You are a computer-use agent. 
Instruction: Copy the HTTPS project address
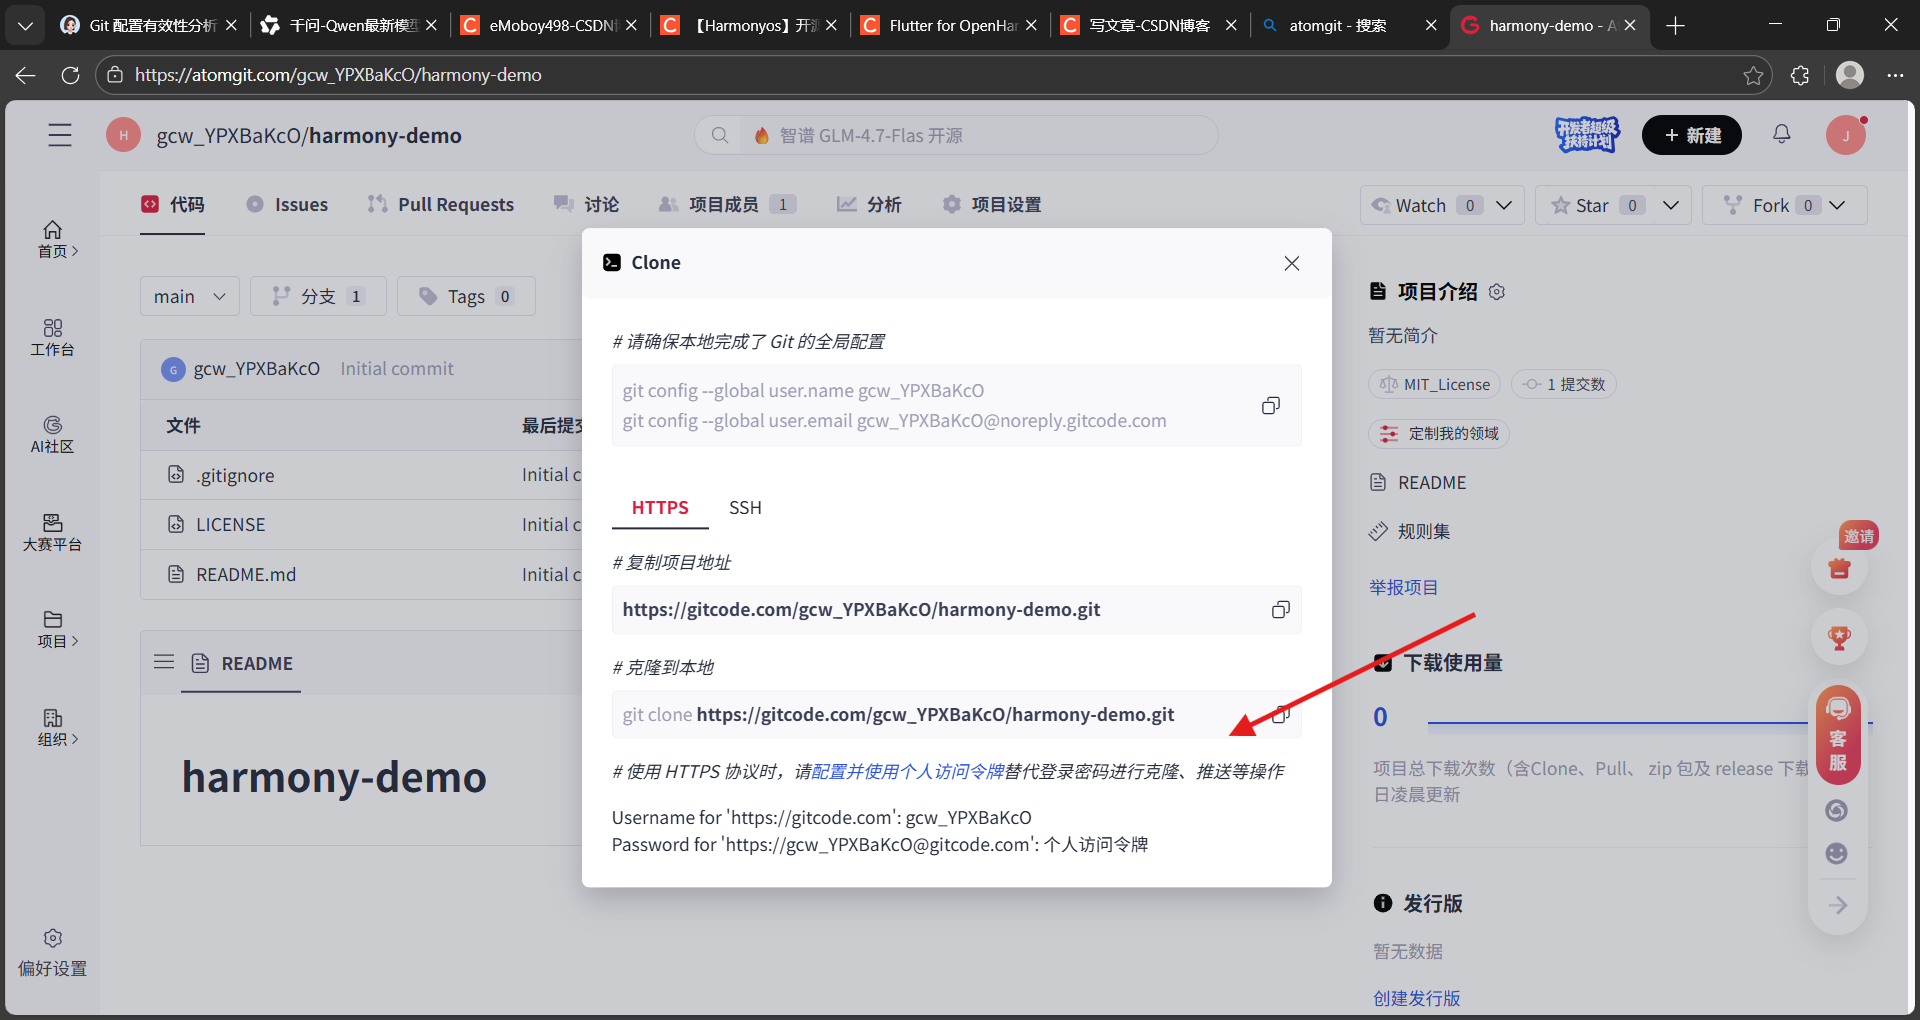pyautogui.click(x=1279, y=609)
